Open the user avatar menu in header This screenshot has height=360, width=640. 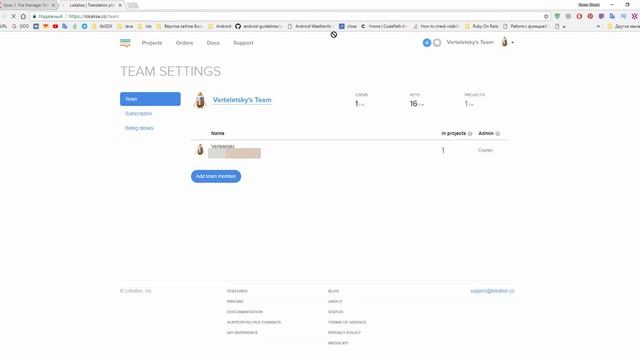pos(504,42)
